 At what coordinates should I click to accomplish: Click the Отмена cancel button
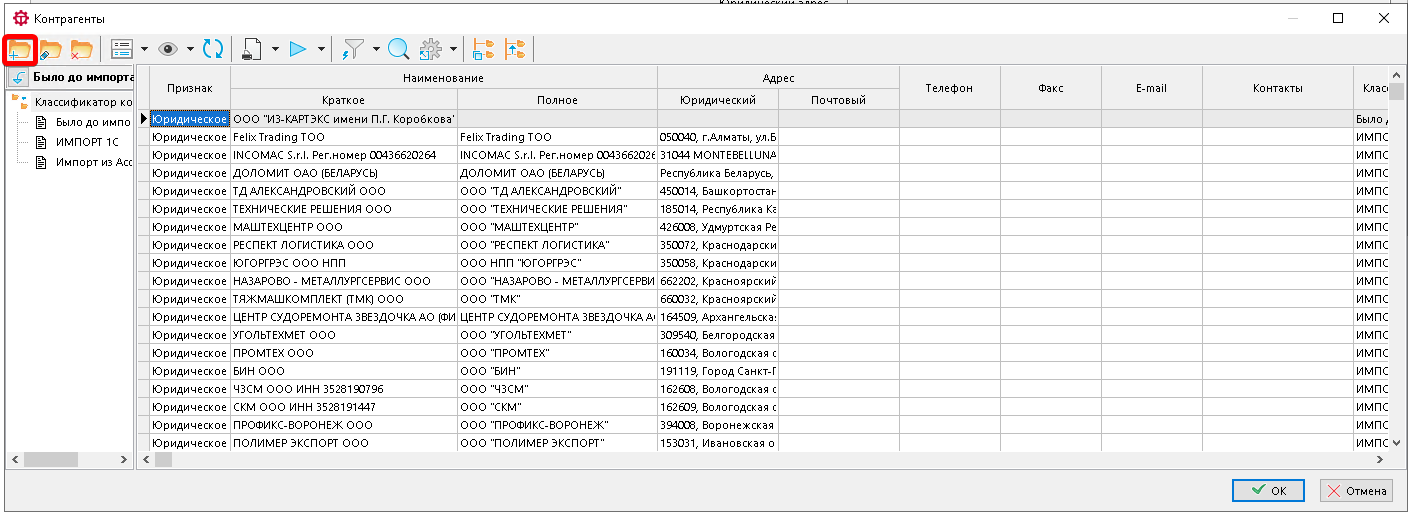pos(1357,490)
